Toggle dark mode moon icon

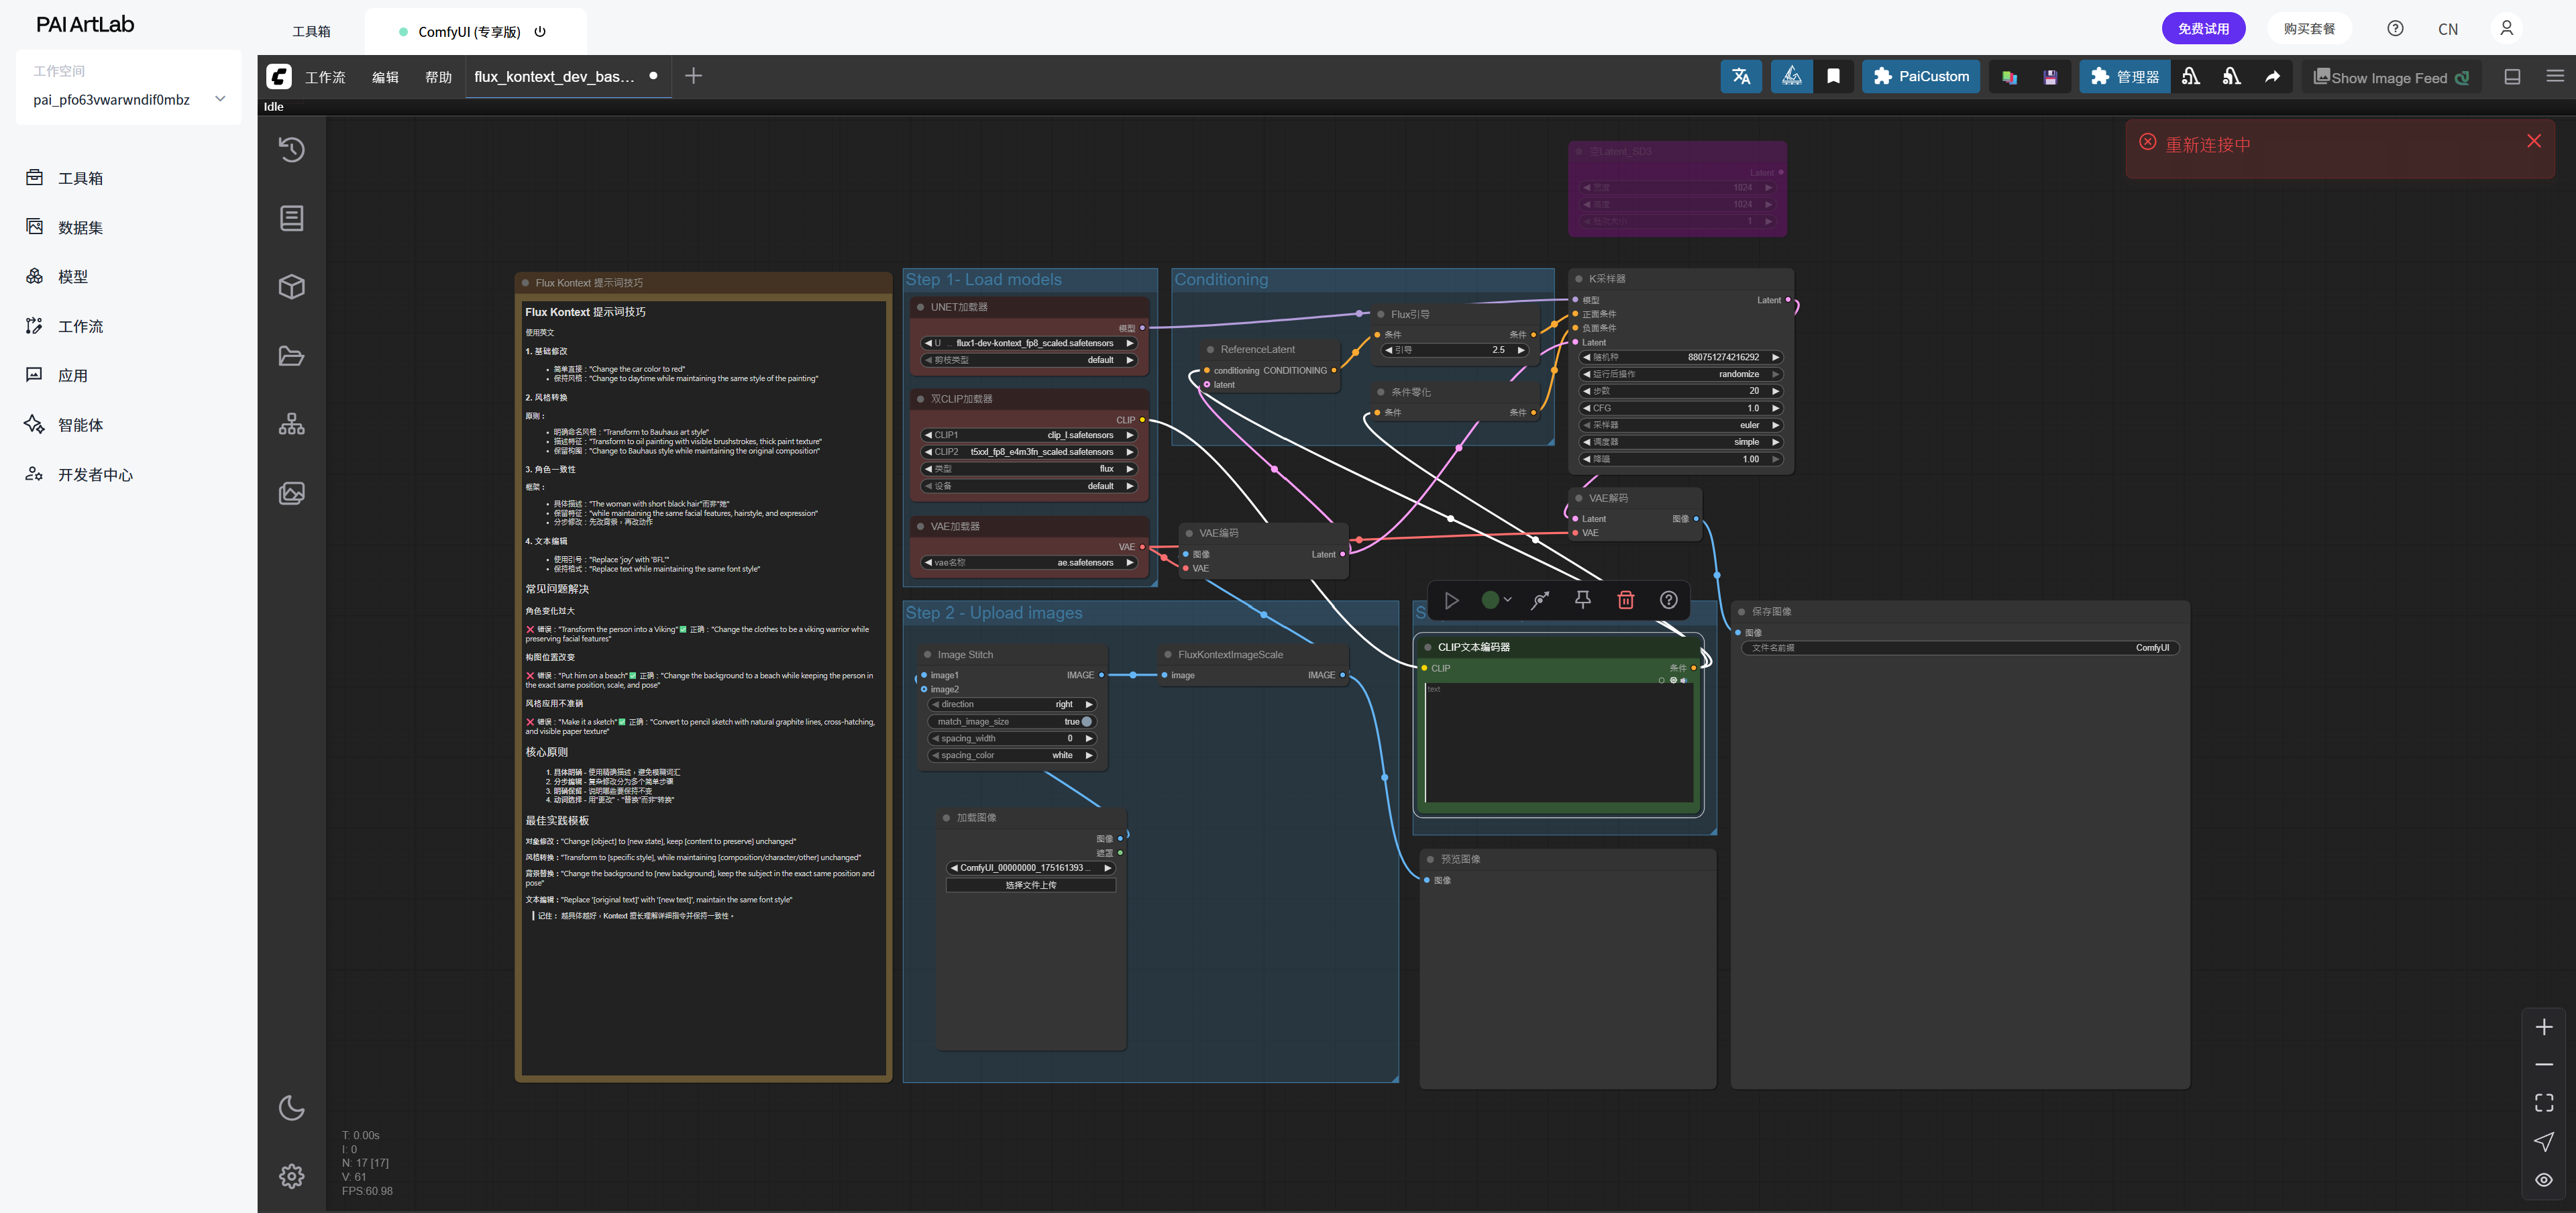click(x=291, y=1107)
